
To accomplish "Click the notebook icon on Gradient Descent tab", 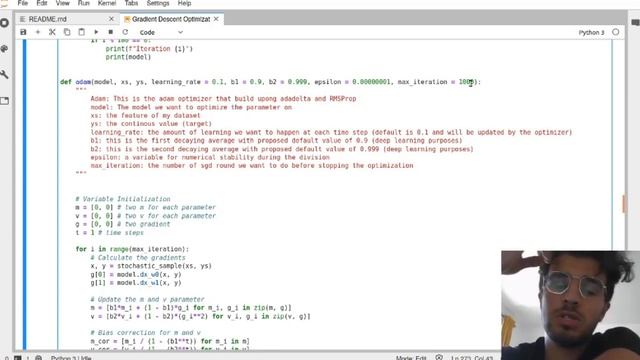I will click(x=127, y=19).
